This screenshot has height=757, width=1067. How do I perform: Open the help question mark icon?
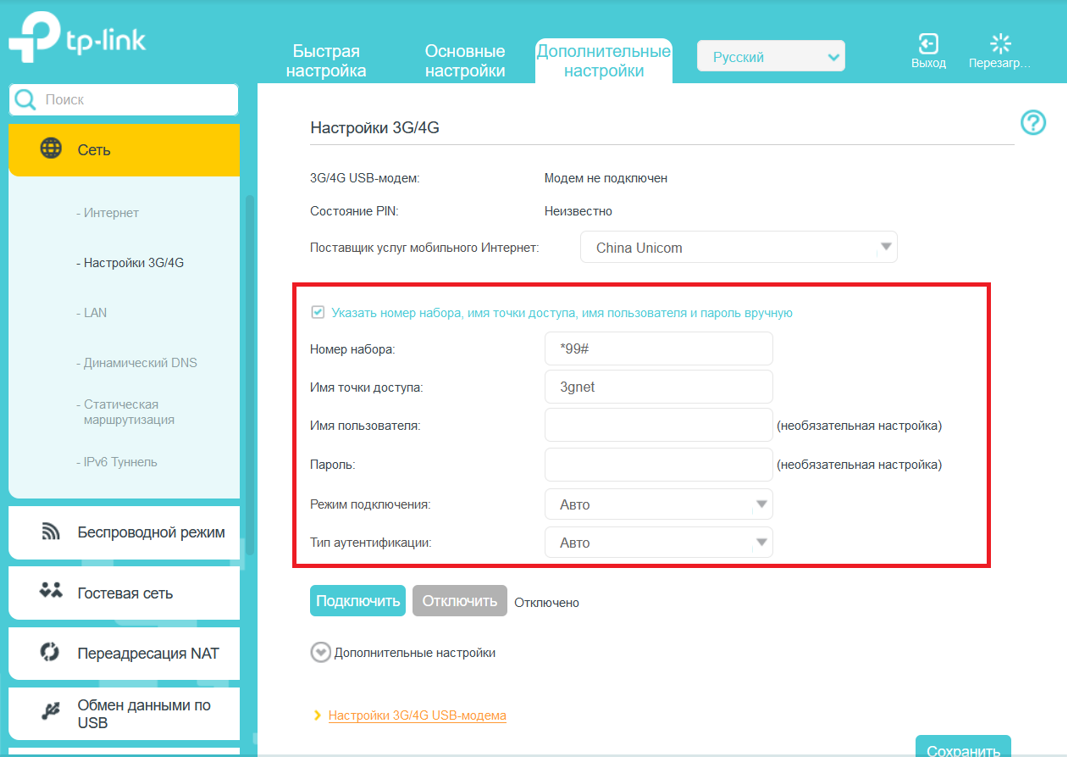tap(1033, 123)
